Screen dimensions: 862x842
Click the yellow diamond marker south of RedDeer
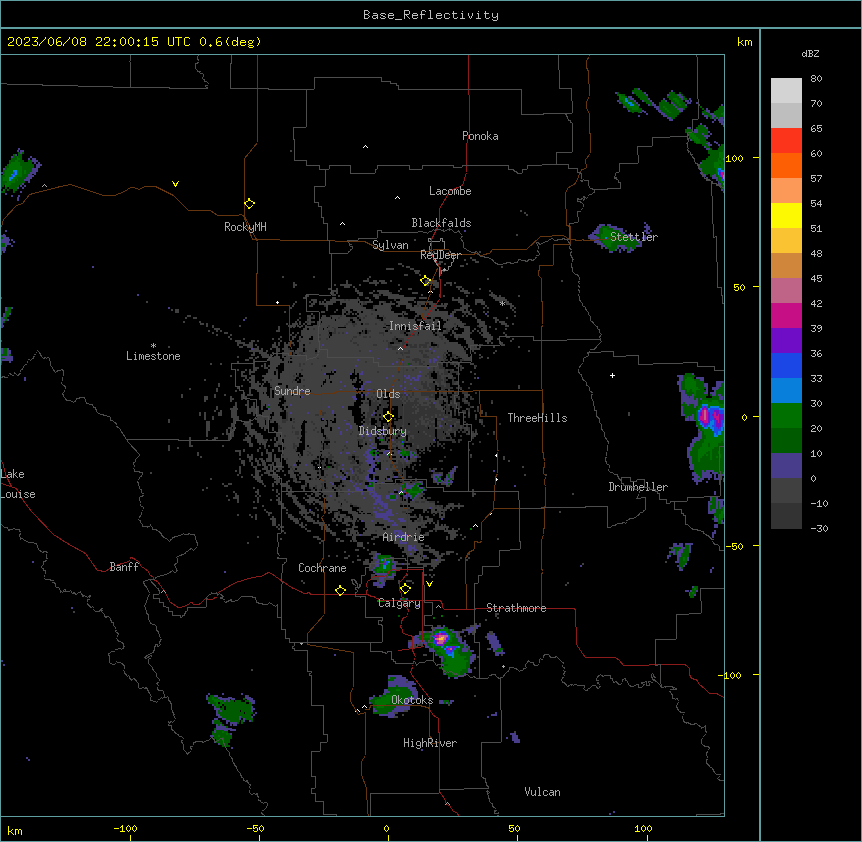coord(426,281)
